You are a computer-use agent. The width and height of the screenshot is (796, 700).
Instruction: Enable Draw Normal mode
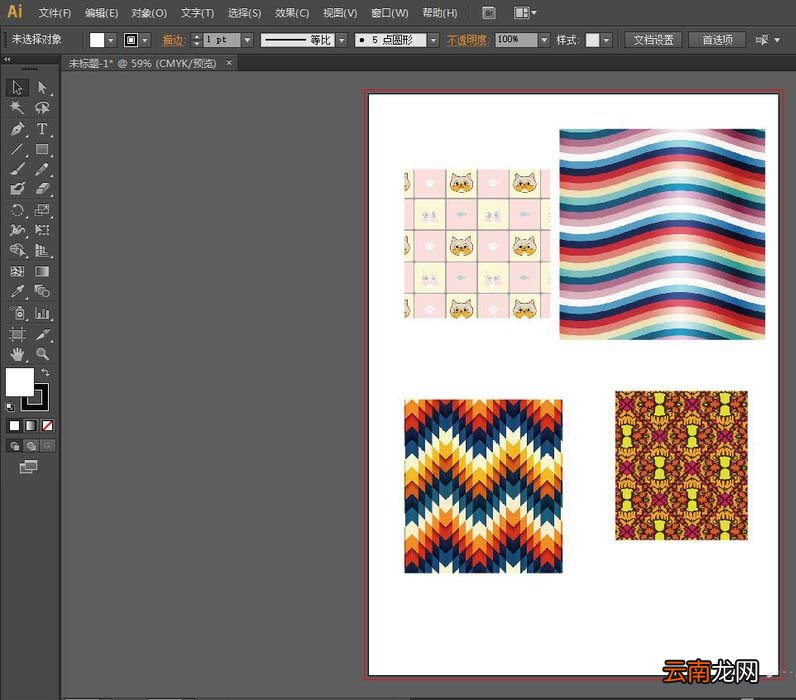[x=15, y=446]
